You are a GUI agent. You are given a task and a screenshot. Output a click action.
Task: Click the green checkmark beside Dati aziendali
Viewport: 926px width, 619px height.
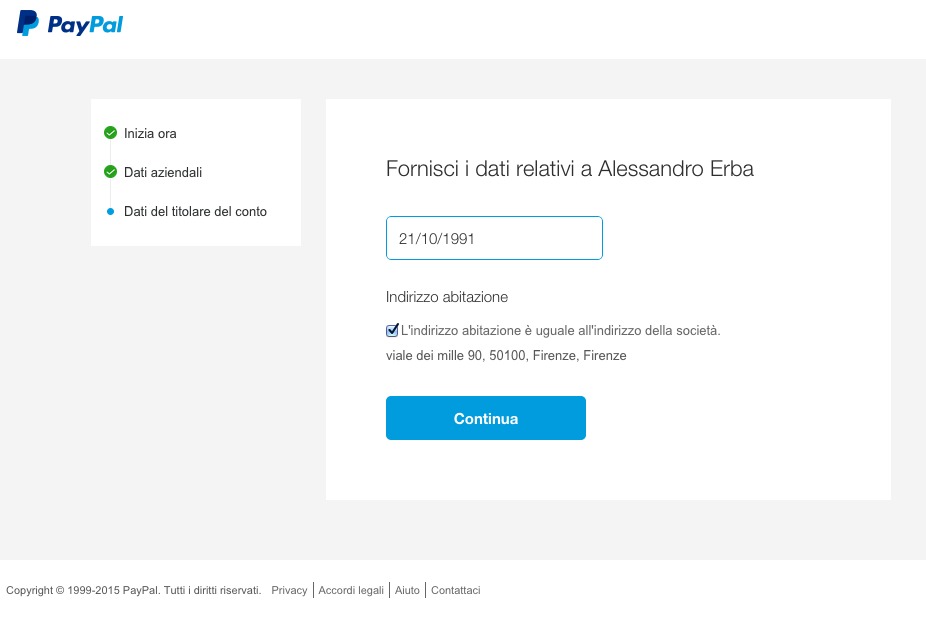(110, 172)
